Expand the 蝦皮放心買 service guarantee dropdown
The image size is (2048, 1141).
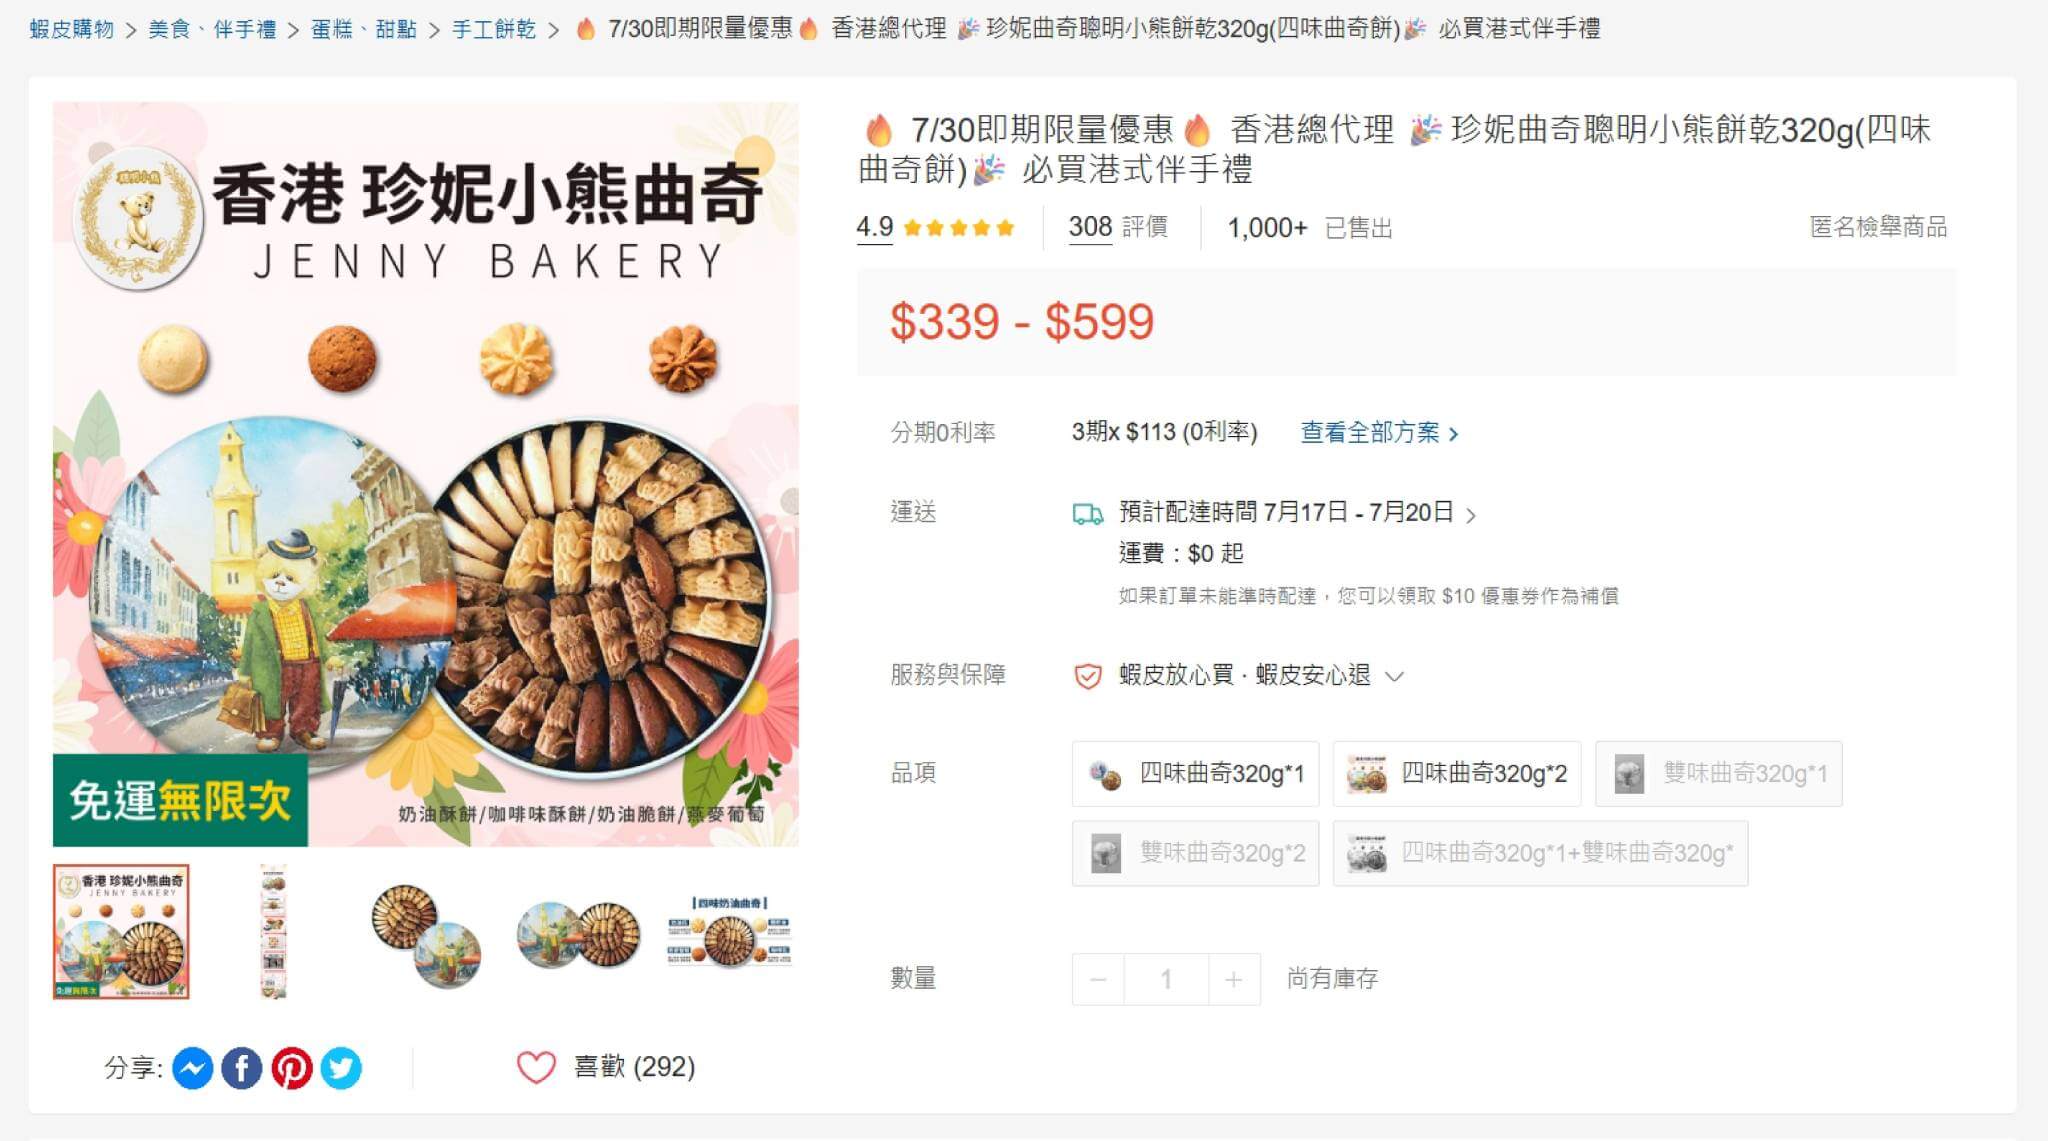pos(1394,676)
